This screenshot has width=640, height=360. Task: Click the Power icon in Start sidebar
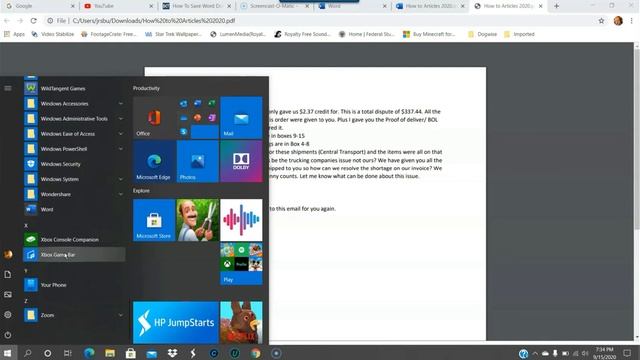click(x=8, y=335)
